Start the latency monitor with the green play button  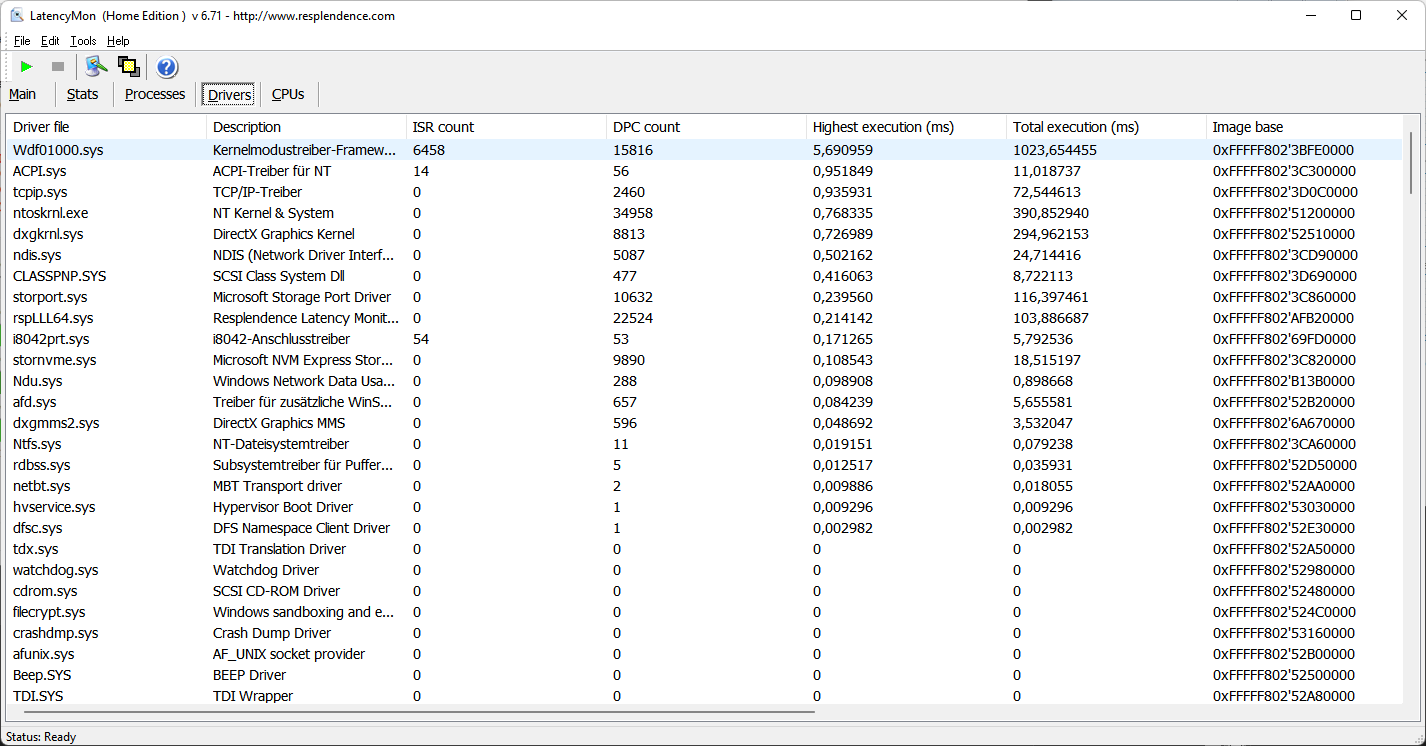[x=27, y=67]
